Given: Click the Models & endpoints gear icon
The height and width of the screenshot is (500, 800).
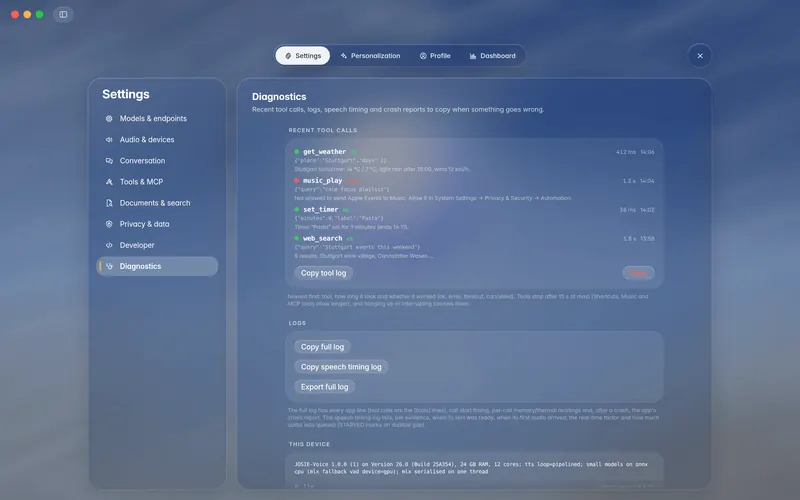Looking at the screenshot, I should pyautogui.click(x=109, y=118).
